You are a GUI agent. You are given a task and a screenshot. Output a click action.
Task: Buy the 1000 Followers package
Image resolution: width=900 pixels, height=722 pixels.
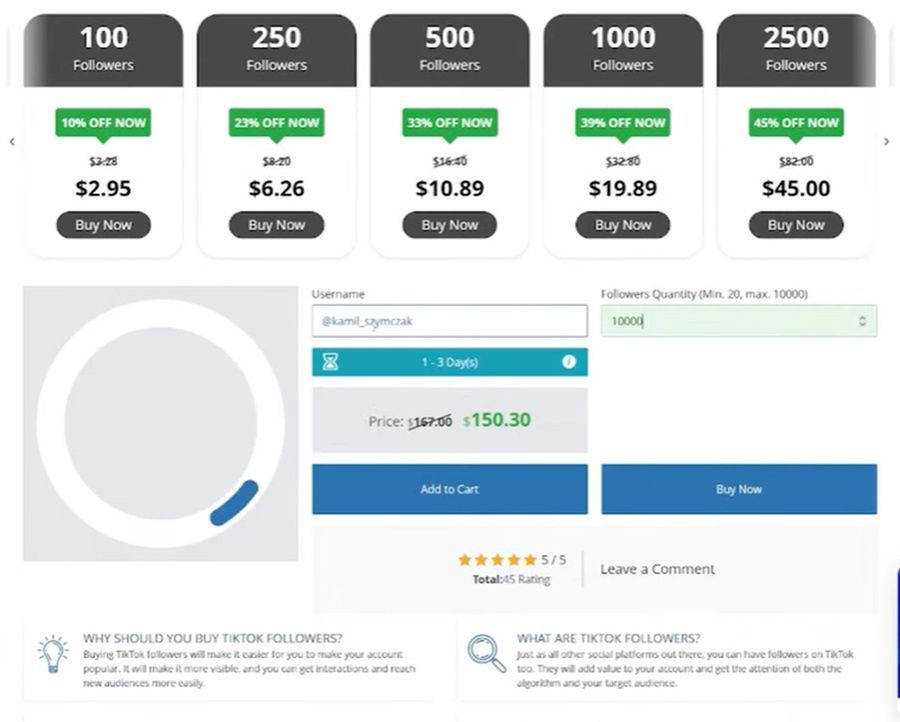pyautogui.click(x=622, y=225)
